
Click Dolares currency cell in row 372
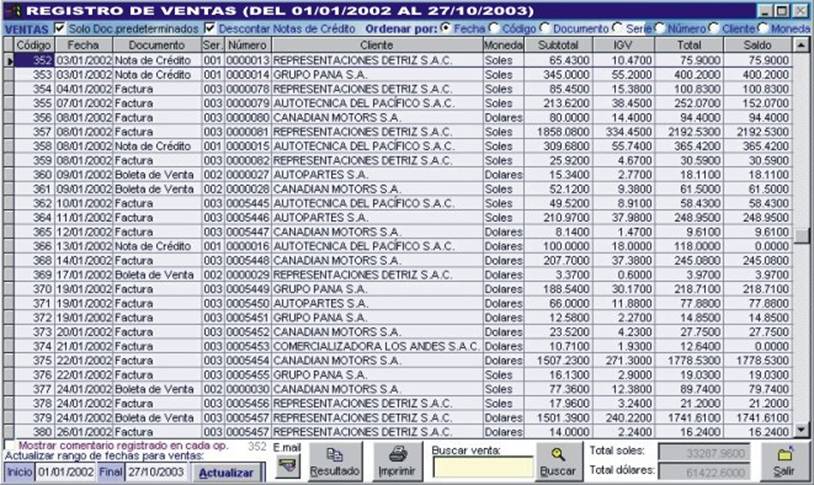point(504,317)
